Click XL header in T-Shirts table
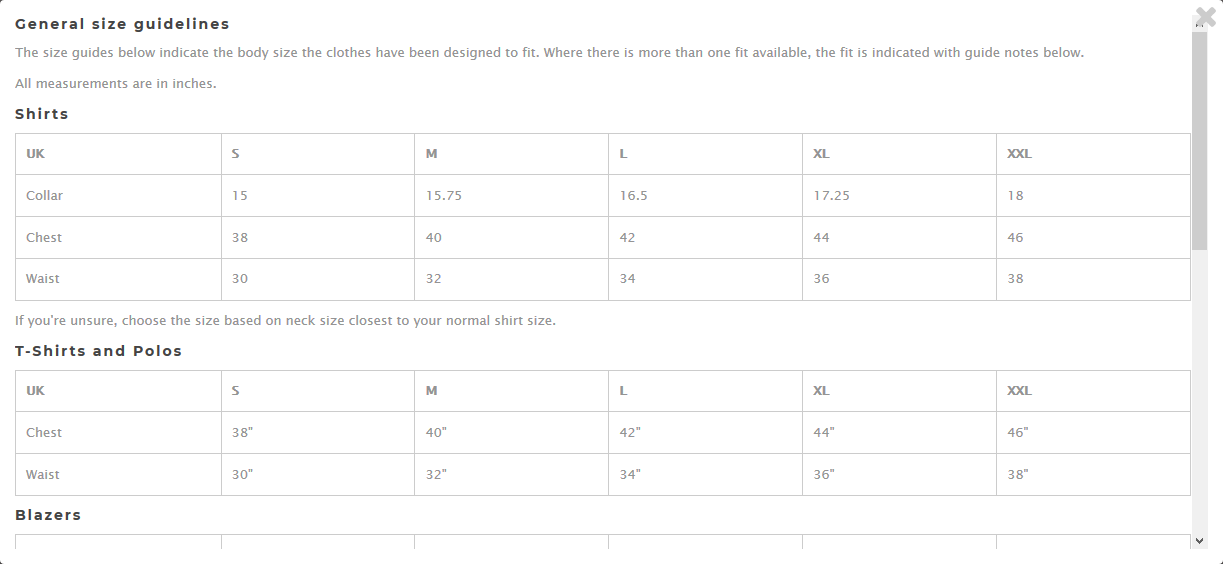 (x=821, y=391)
